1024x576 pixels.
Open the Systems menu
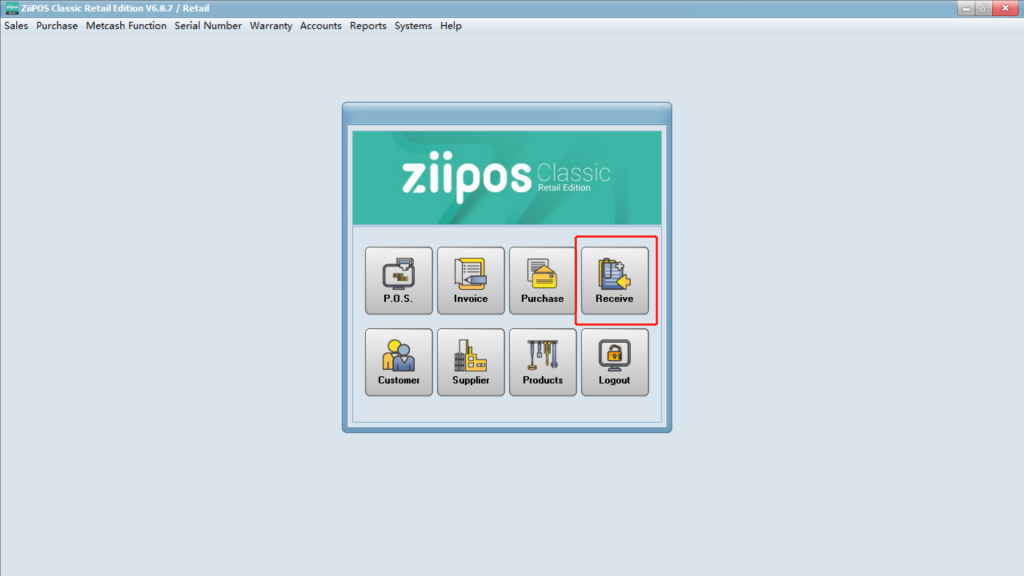coord(413,26)
